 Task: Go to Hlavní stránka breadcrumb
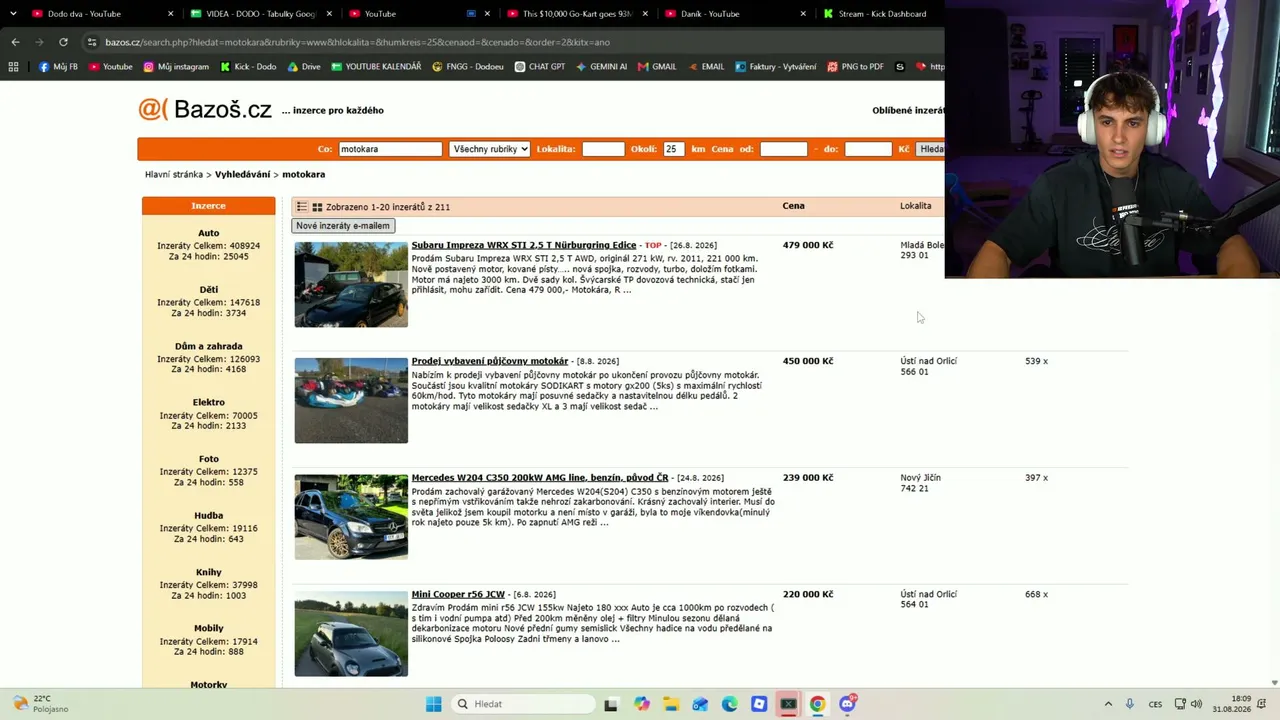(x=174, y=174)
